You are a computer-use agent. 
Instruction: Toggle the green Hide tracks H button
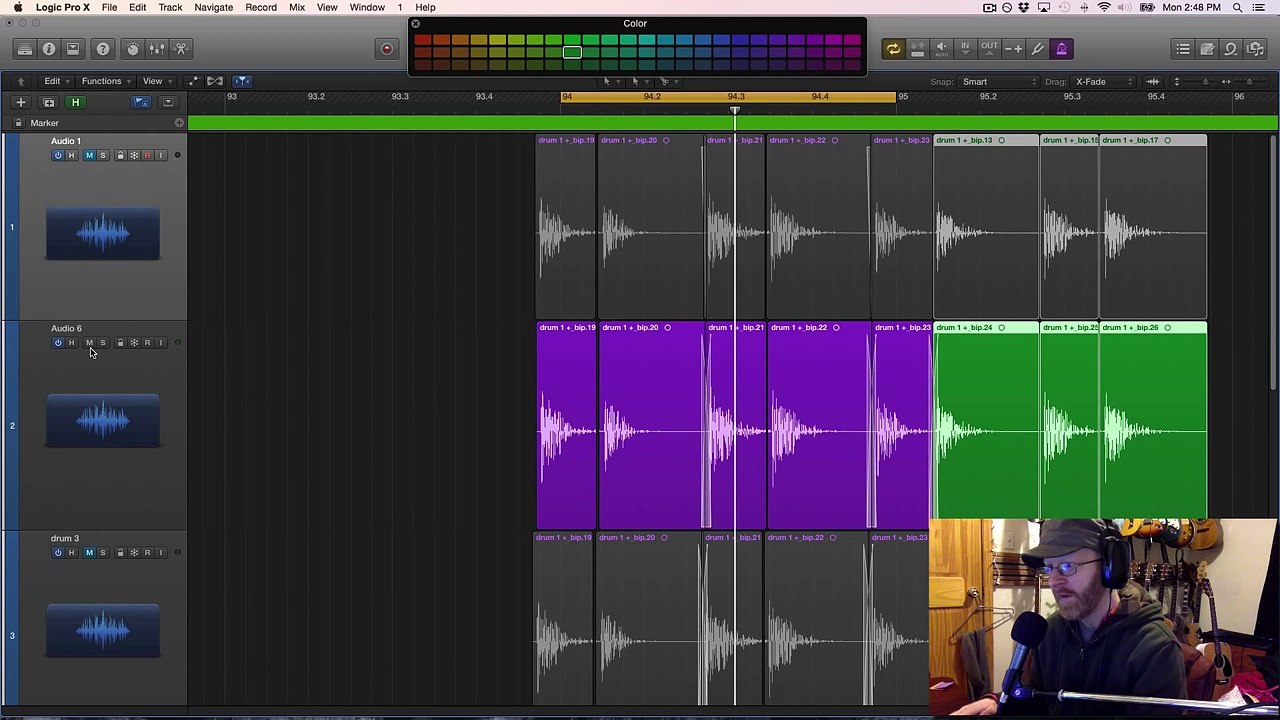(75, 102)
